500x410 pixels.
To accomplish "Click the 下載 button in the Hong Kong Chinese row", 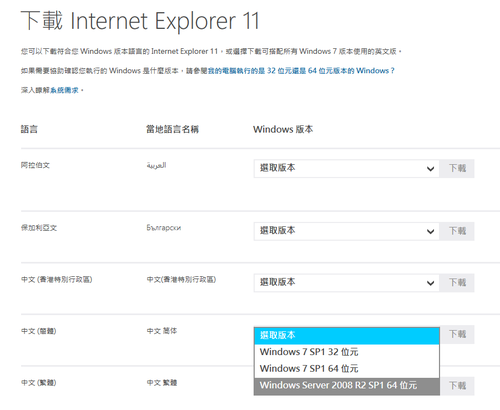I will tap(457, 283).
